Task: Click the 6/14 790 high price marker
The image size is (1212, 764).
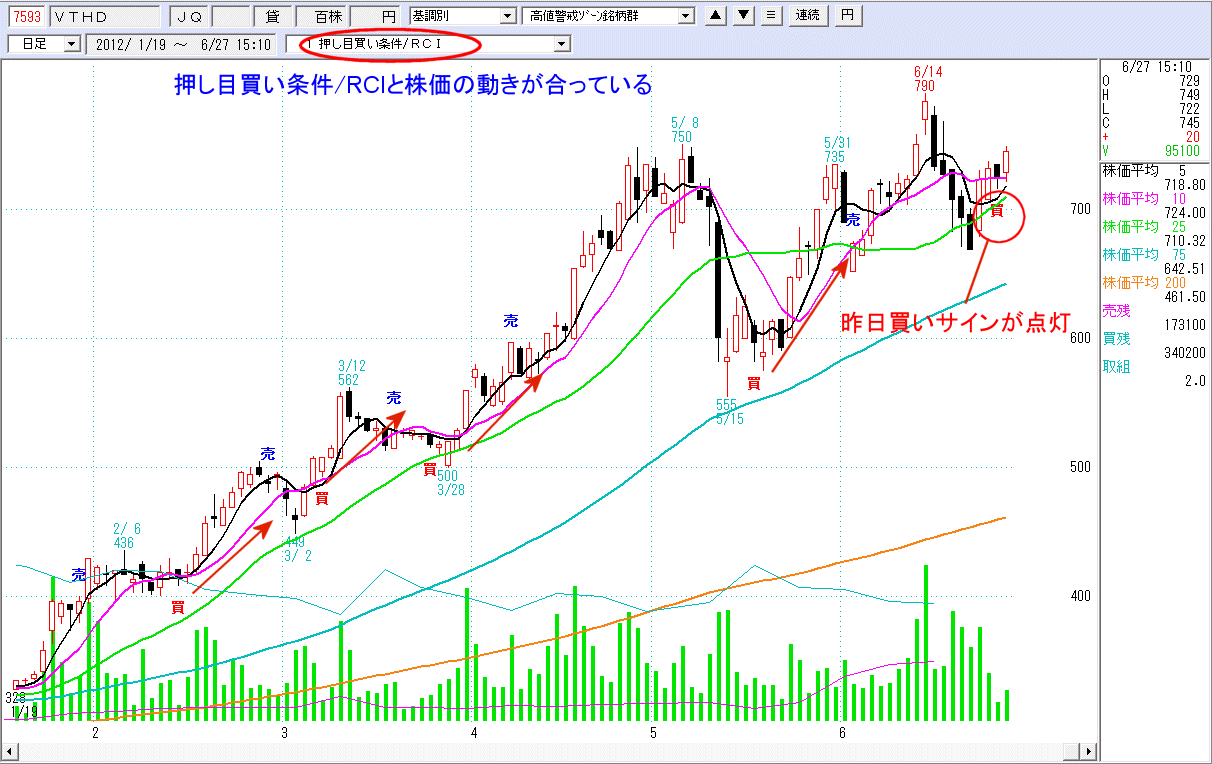Action: (927, 79)
